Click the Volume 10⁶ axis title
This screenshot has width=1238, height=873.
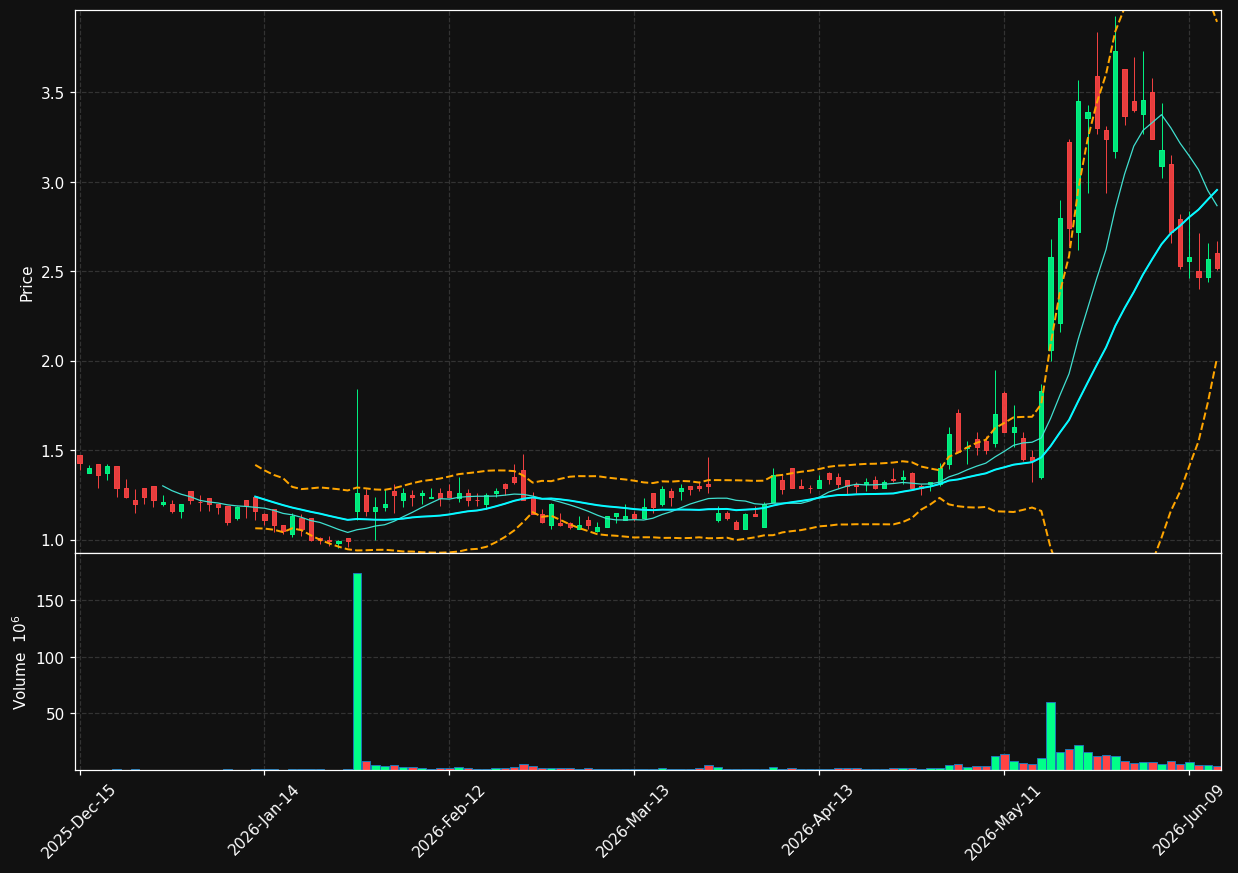tap(20, 662)
